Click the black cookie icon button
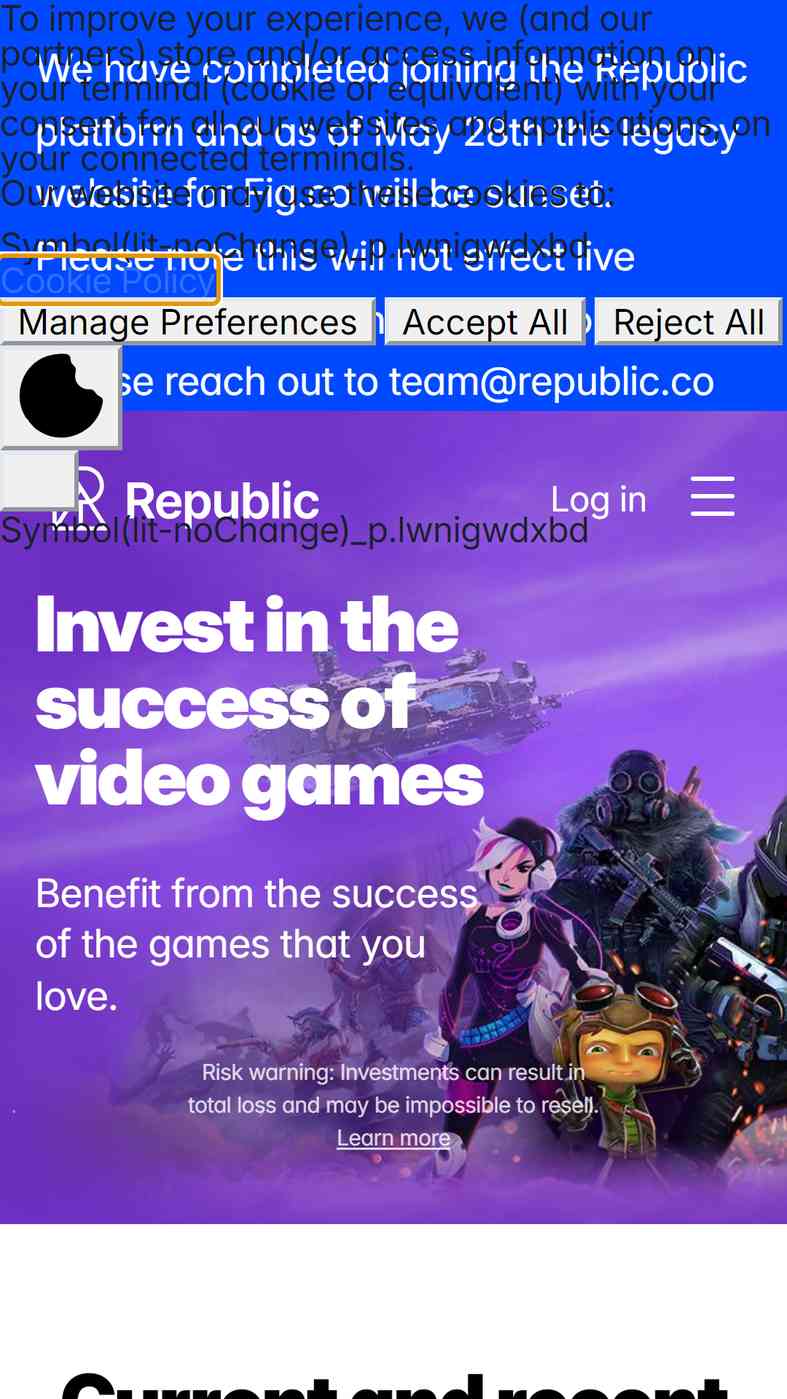 [x=61, y=396]
